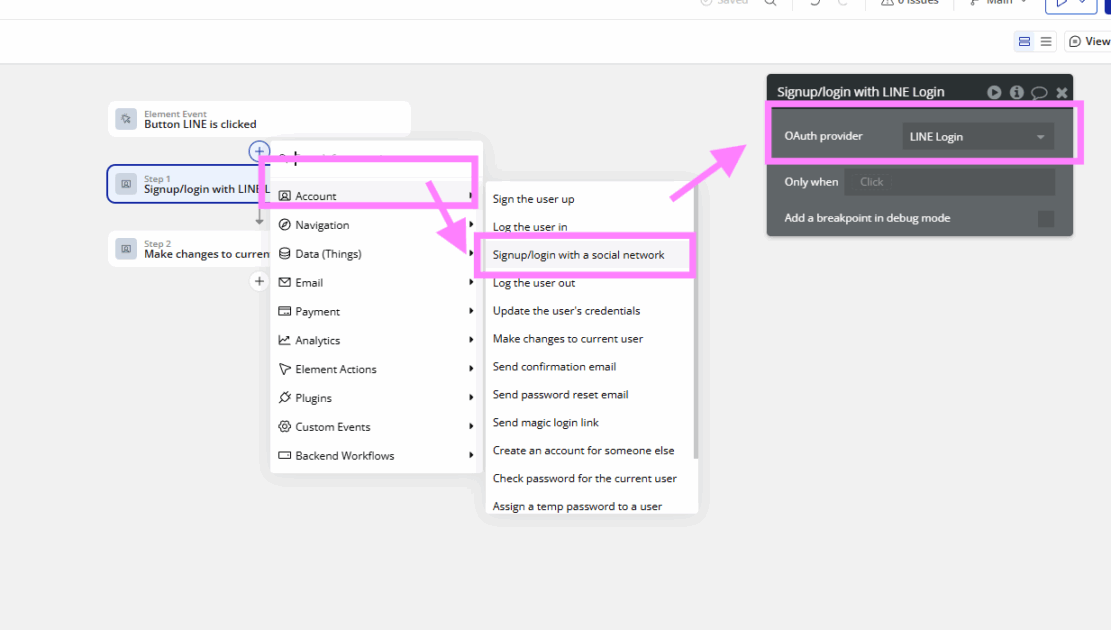Open the Navigation category in the action menu
This screenshot has height=630, width=1111.
coord(376,225)
